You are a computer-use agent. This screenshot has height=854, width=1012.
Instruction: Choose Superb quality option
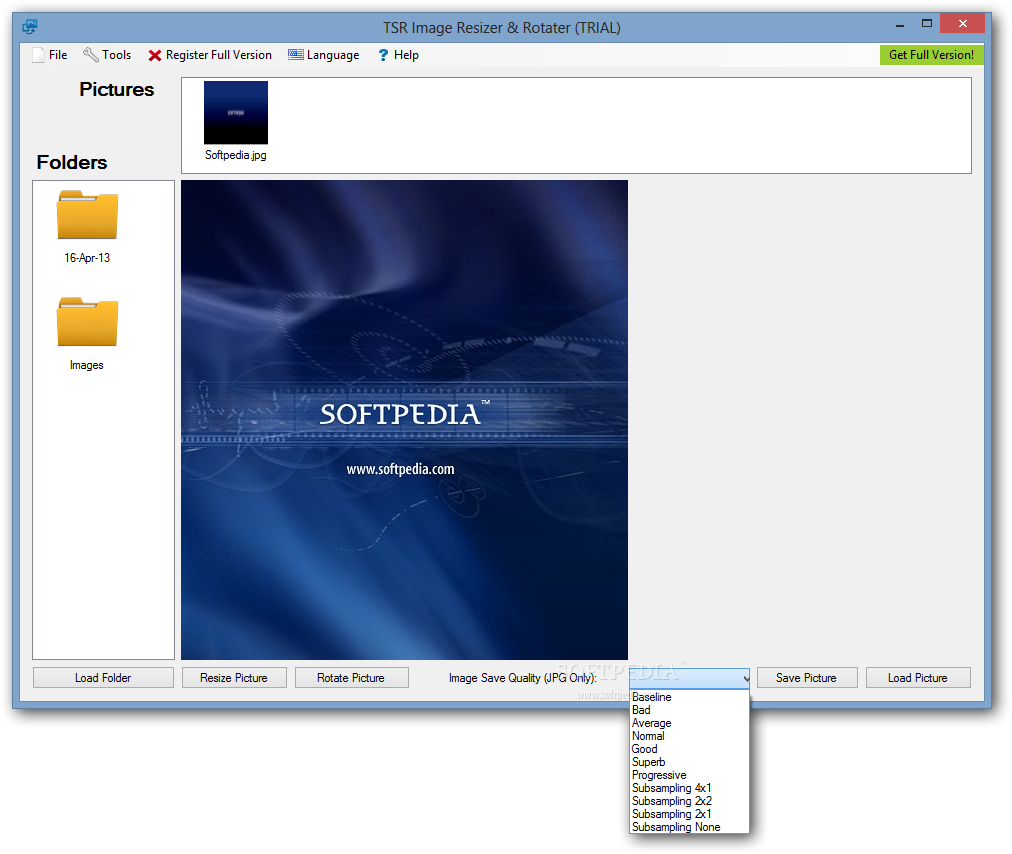(x=689, y=762)
